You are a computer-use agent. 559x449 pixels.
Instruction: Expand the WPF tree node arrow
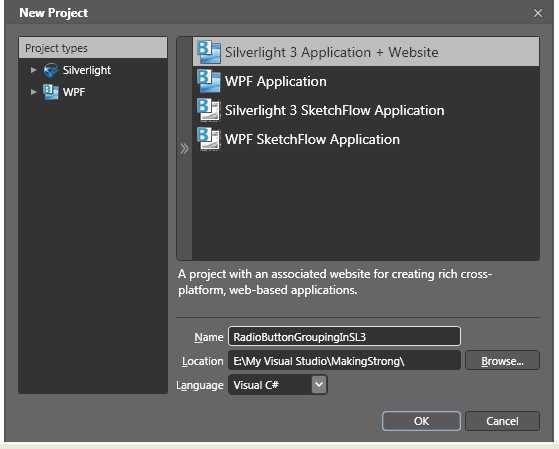pyautogui.click(x=34, y=92)
